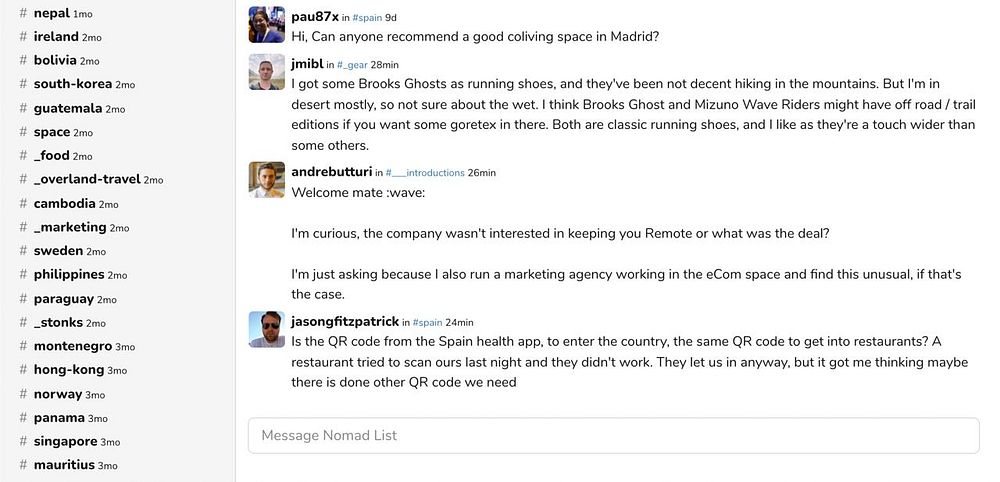The height and width of the screenshot is (482, 1000).
Task: Click the hash icon beside space
Action: click(23, 132)
